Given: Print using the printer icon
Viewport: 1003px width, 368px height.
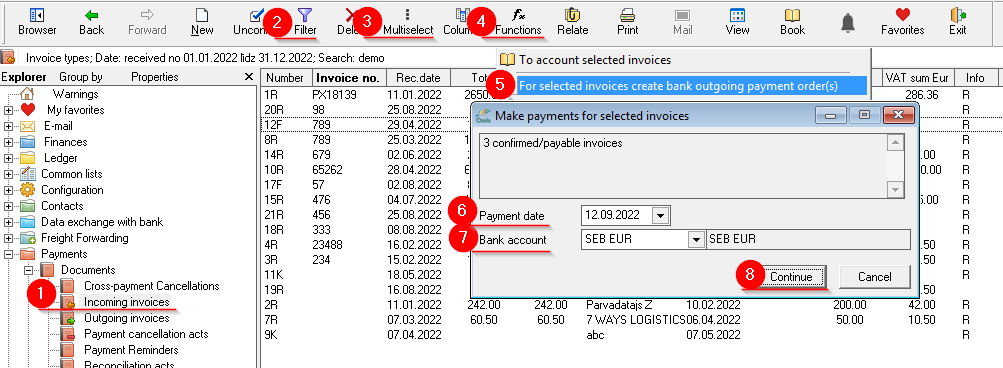Looking at the screenshot, I should click(x=628, y=21).
